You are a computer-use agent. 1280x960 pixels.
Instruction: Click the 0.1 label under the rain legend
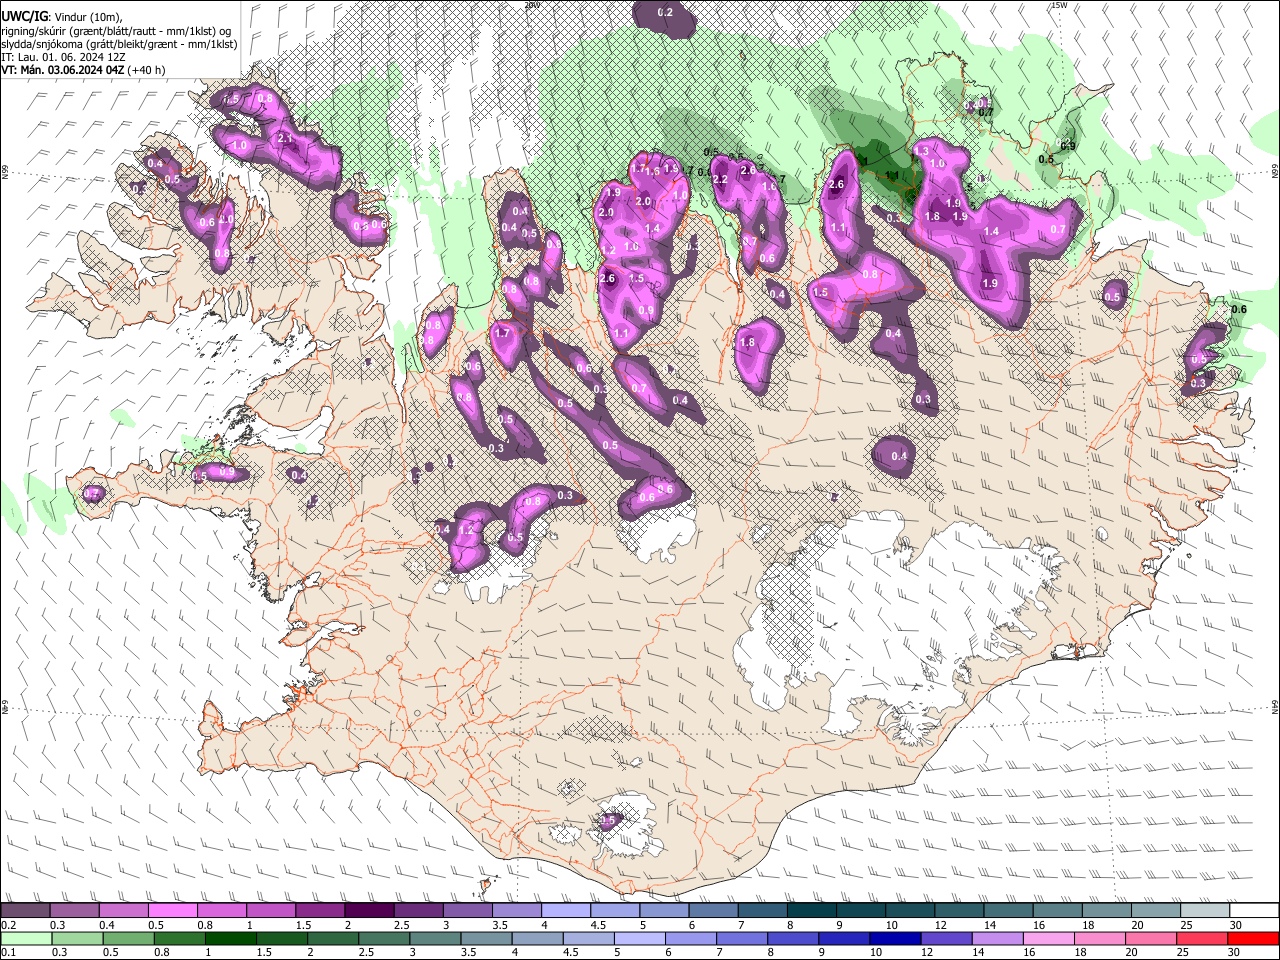6,953
